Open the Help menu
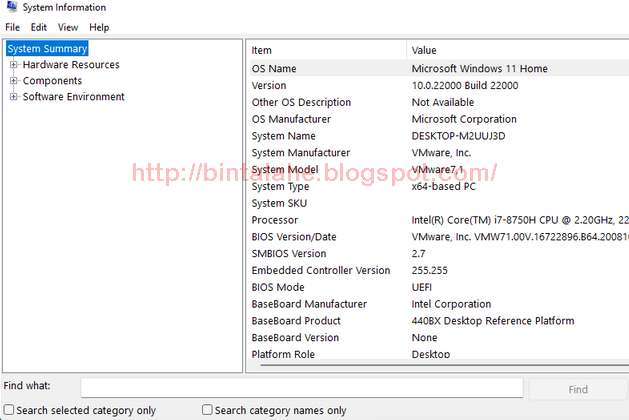The width and height of the screenshot is (629, 420). [99, 27]
